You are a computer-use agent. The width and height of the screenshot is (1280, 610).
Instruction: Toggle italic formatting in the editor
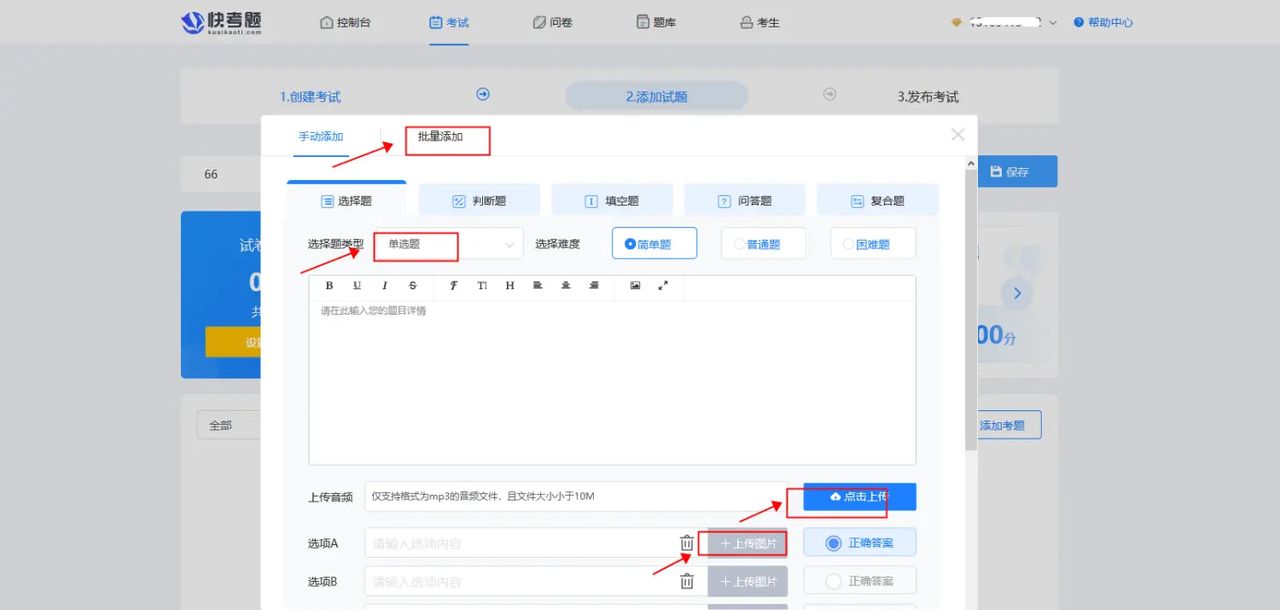click(x=385, y=285)
